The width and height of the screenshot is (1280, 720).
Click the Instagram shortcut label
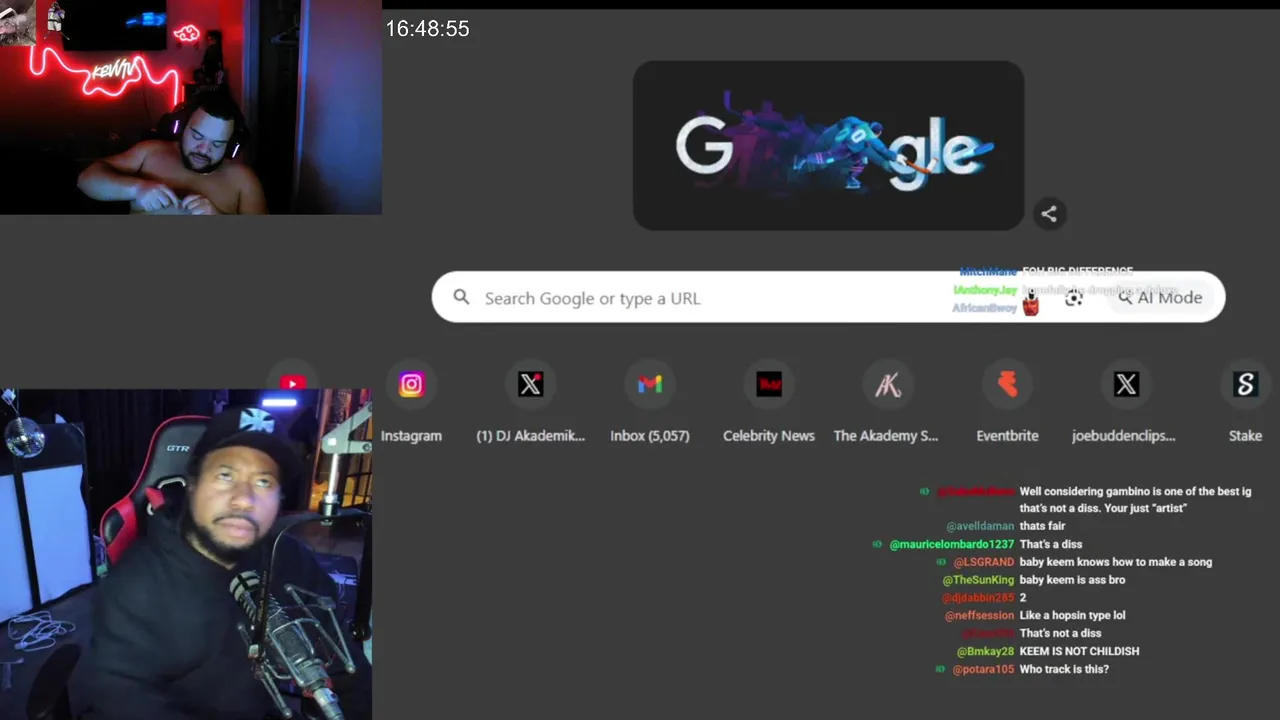click(x=411, y=436)
